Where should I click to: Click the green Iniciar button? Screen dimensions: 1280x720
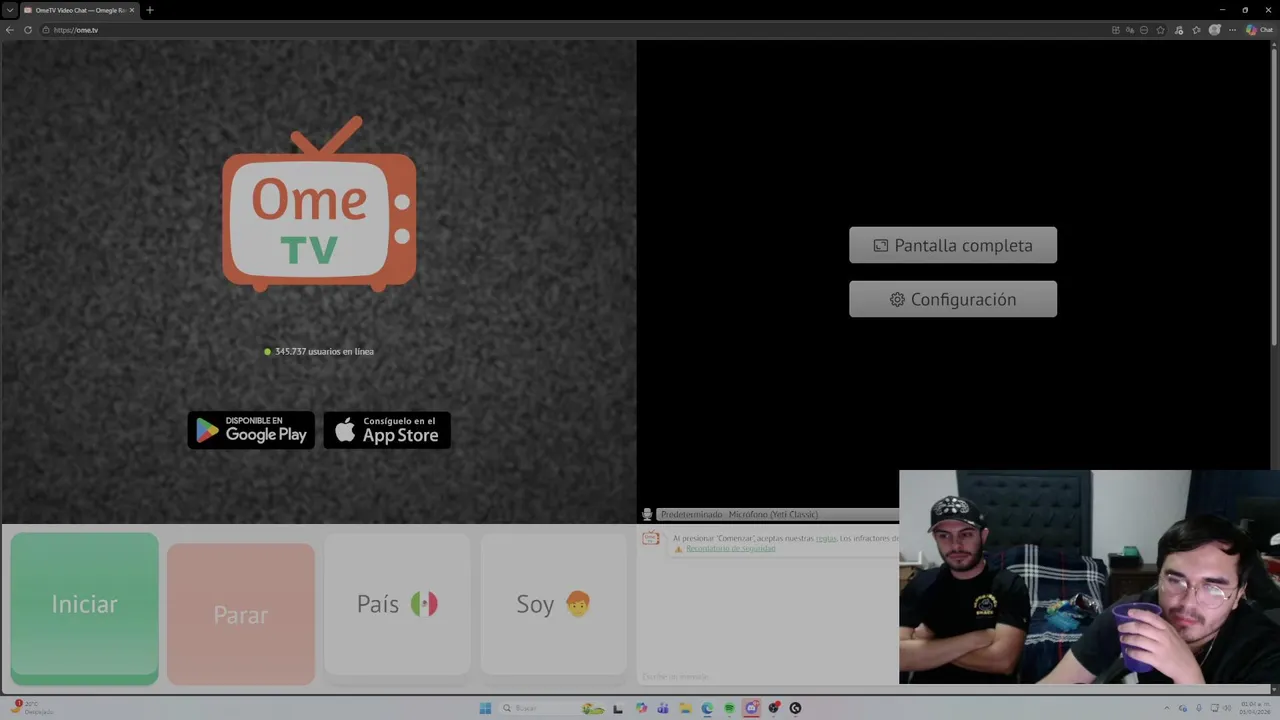click(84, 608)
